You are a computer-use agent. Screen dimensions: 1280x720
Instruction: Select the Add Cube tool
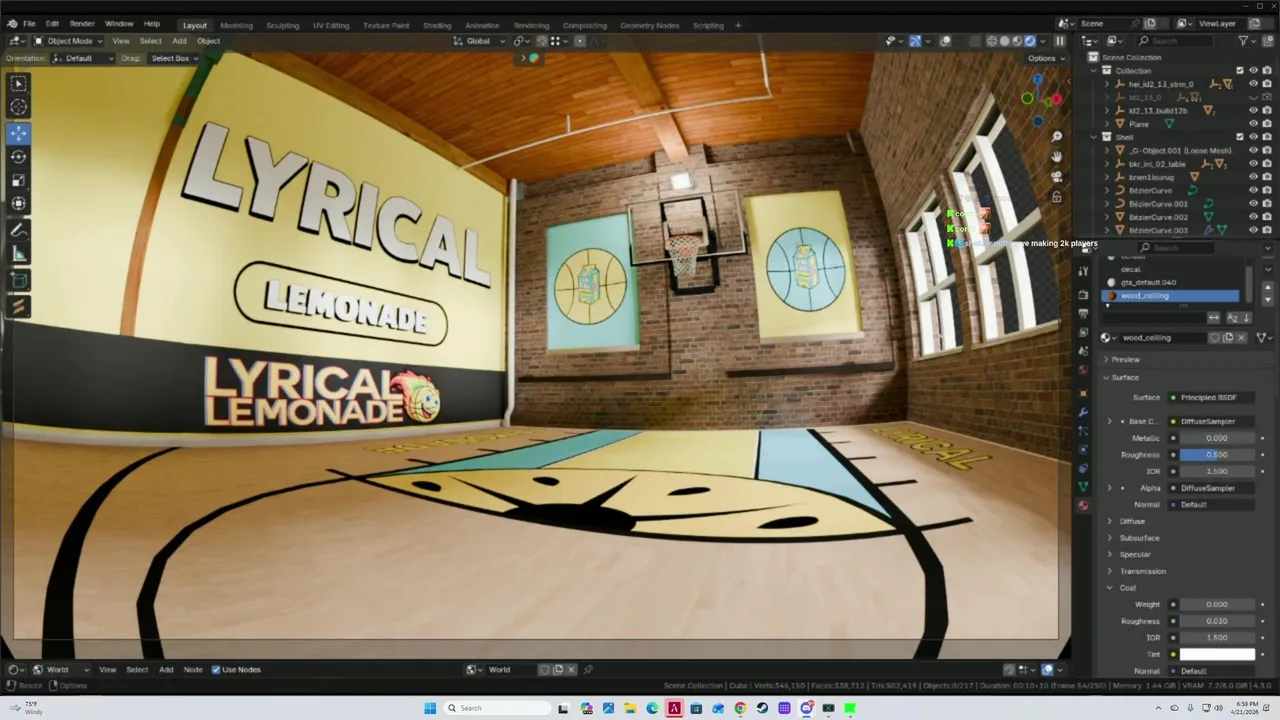(x=19, y=280)
